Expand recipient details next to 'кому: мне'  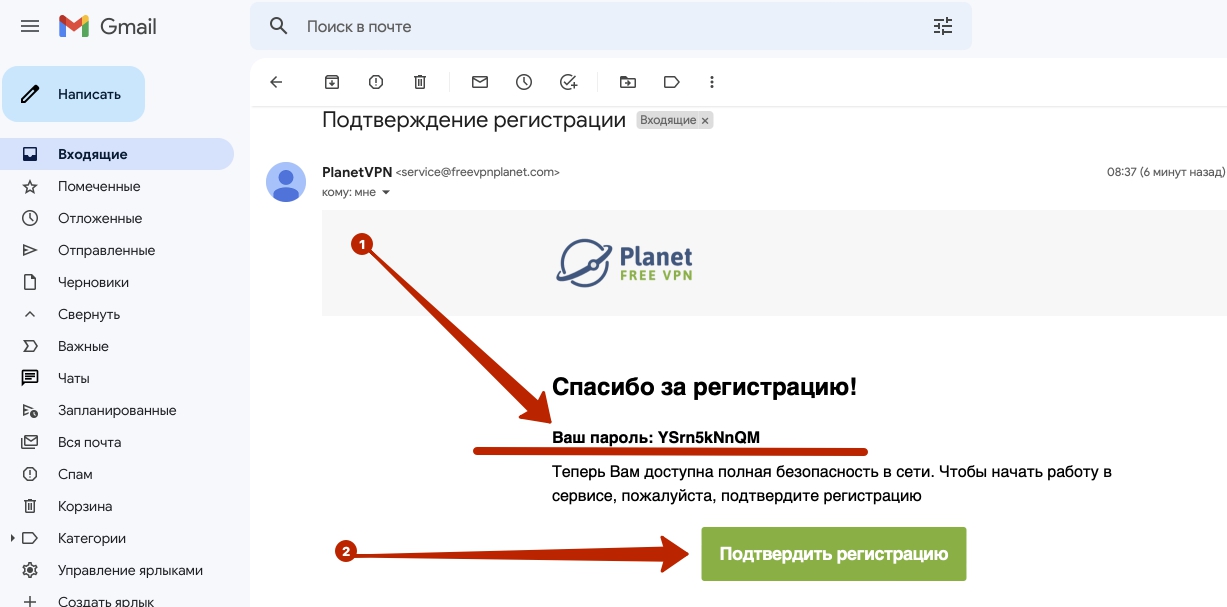coord(386,192)
